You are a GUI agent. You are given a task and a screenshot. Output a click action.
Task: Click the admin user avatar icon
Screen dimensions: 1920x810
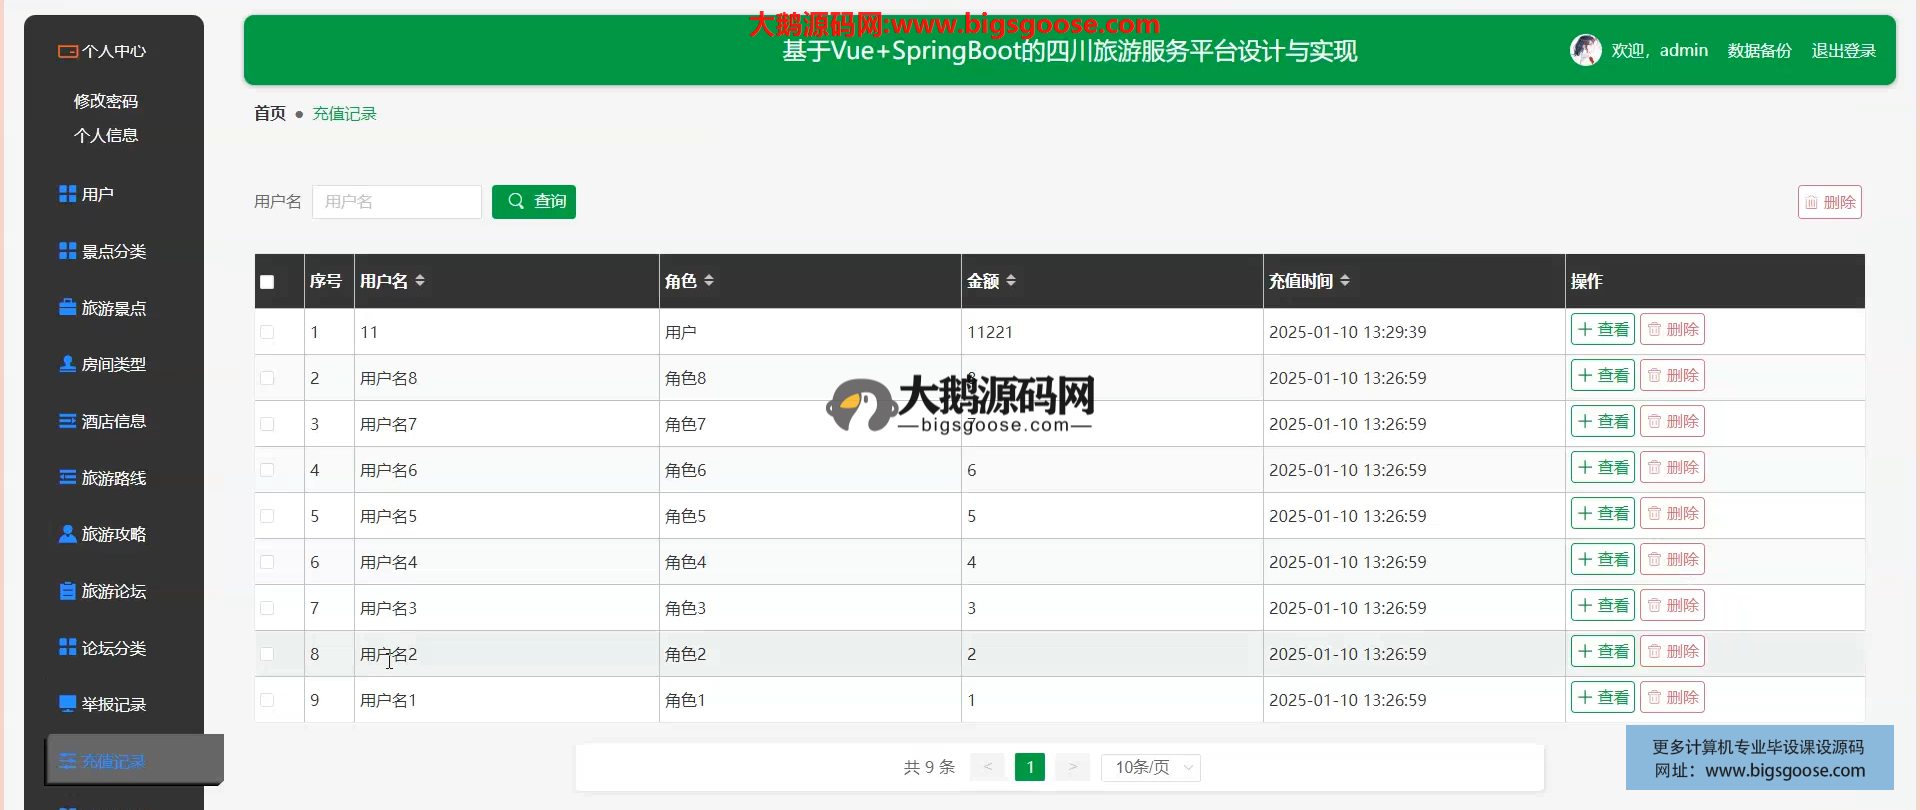(x=1585, y=50)
